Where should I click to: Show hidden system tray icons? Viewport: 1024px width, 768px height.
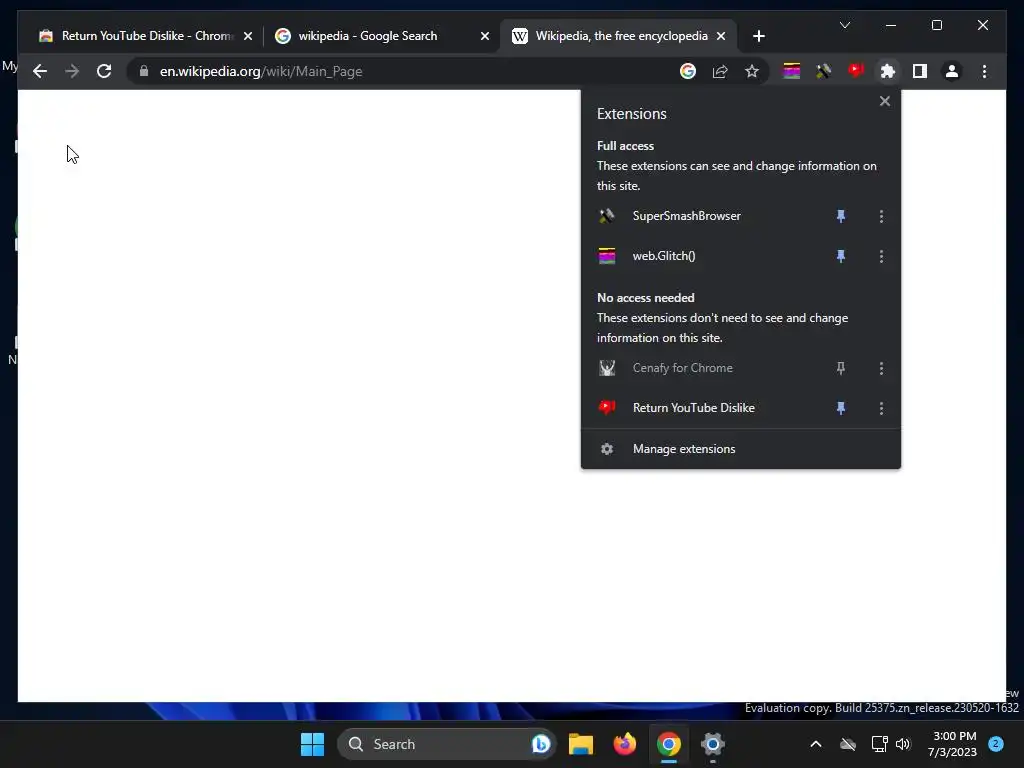(x=816, y=744)
